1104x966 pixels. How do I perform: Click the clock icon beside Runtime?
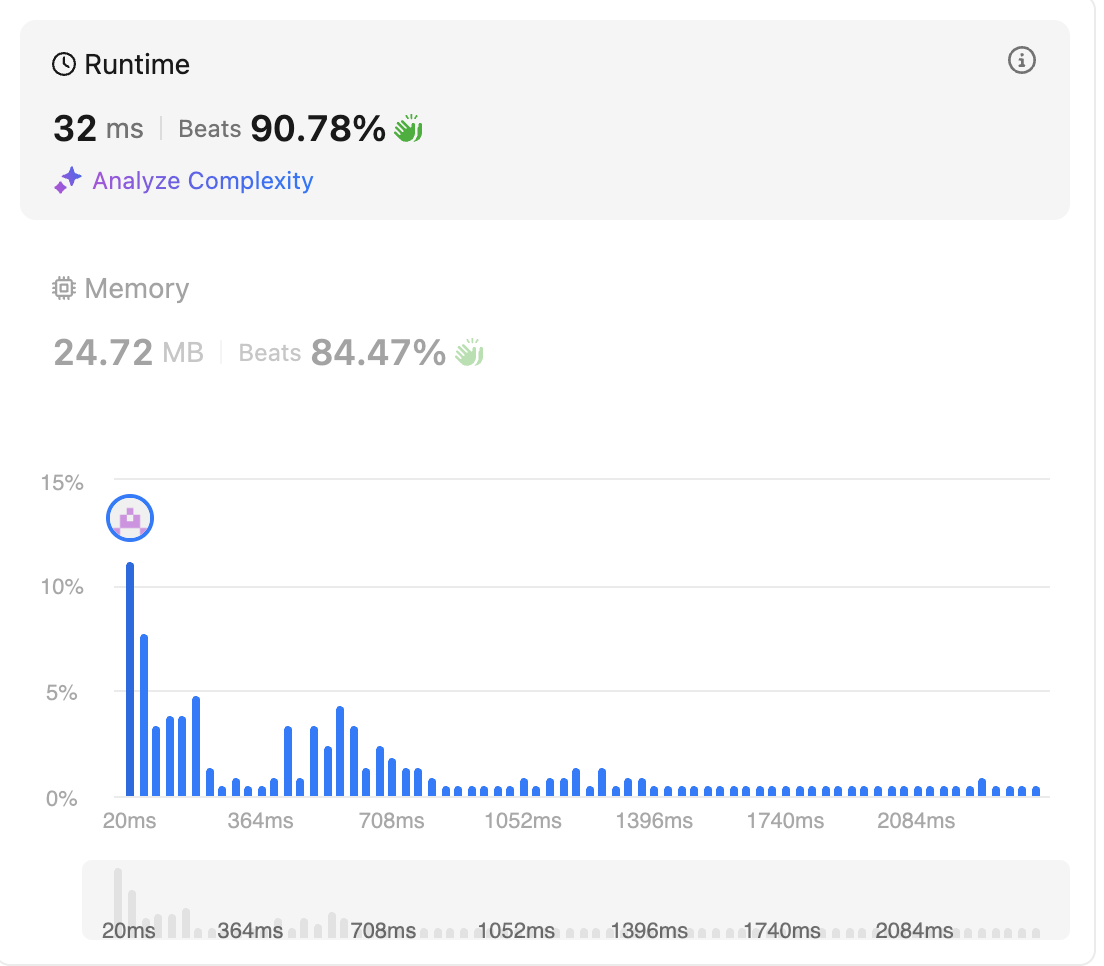point(64,65)
